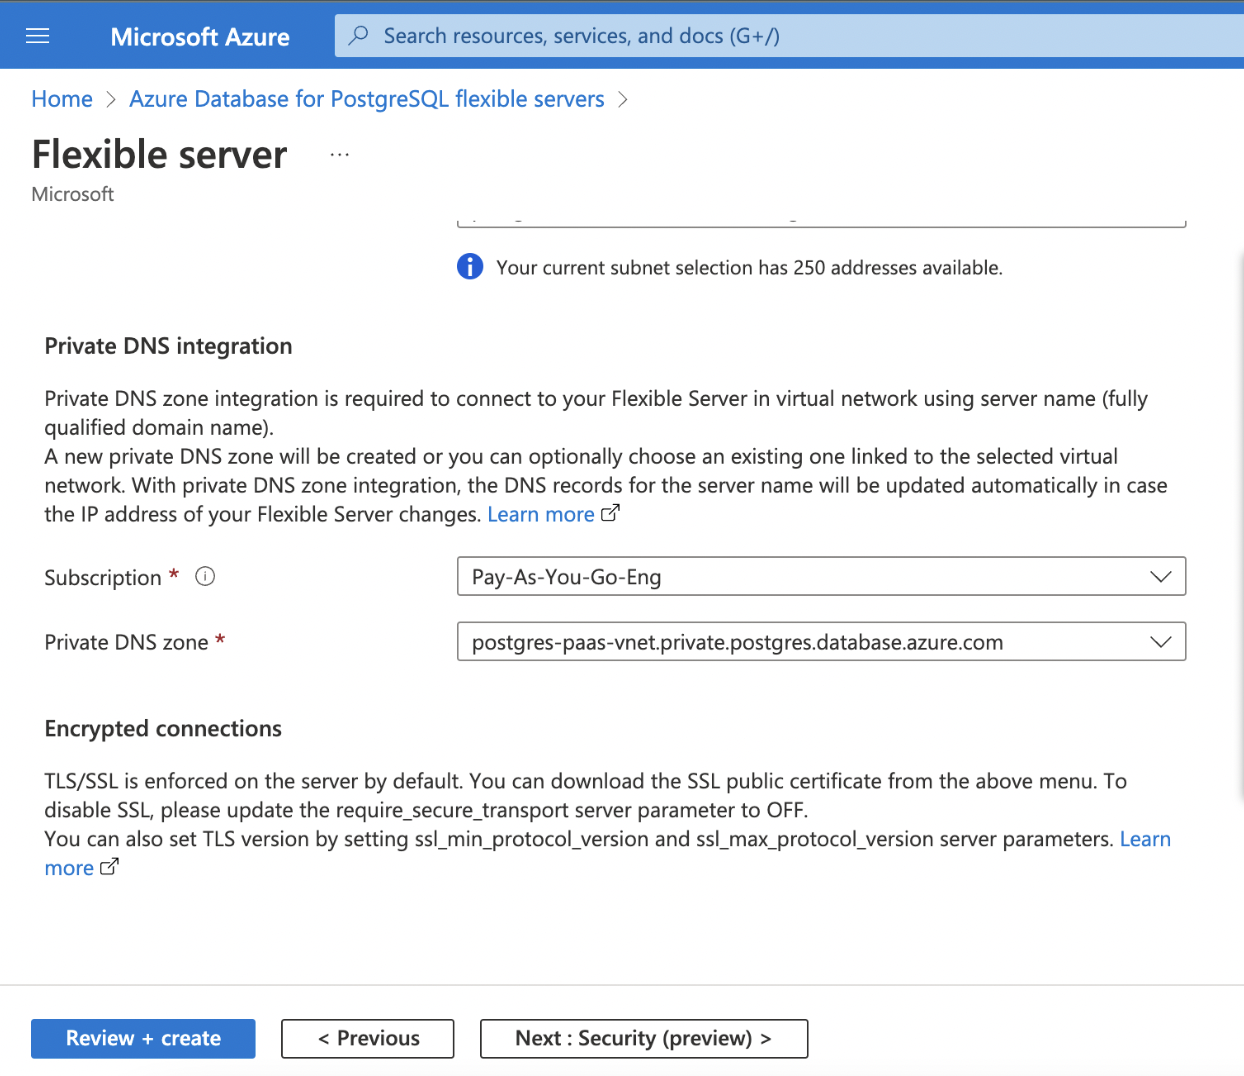
Task: Click the Microsoft Azure portal title
Action: pos(200,37)
